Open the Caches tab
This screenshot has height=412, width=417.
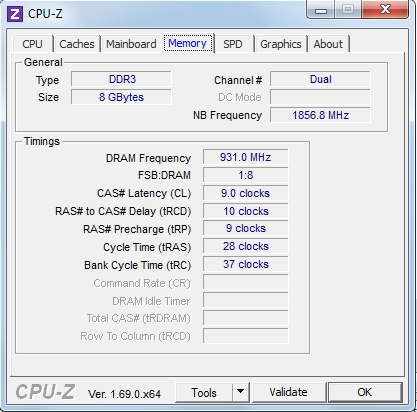77,44
